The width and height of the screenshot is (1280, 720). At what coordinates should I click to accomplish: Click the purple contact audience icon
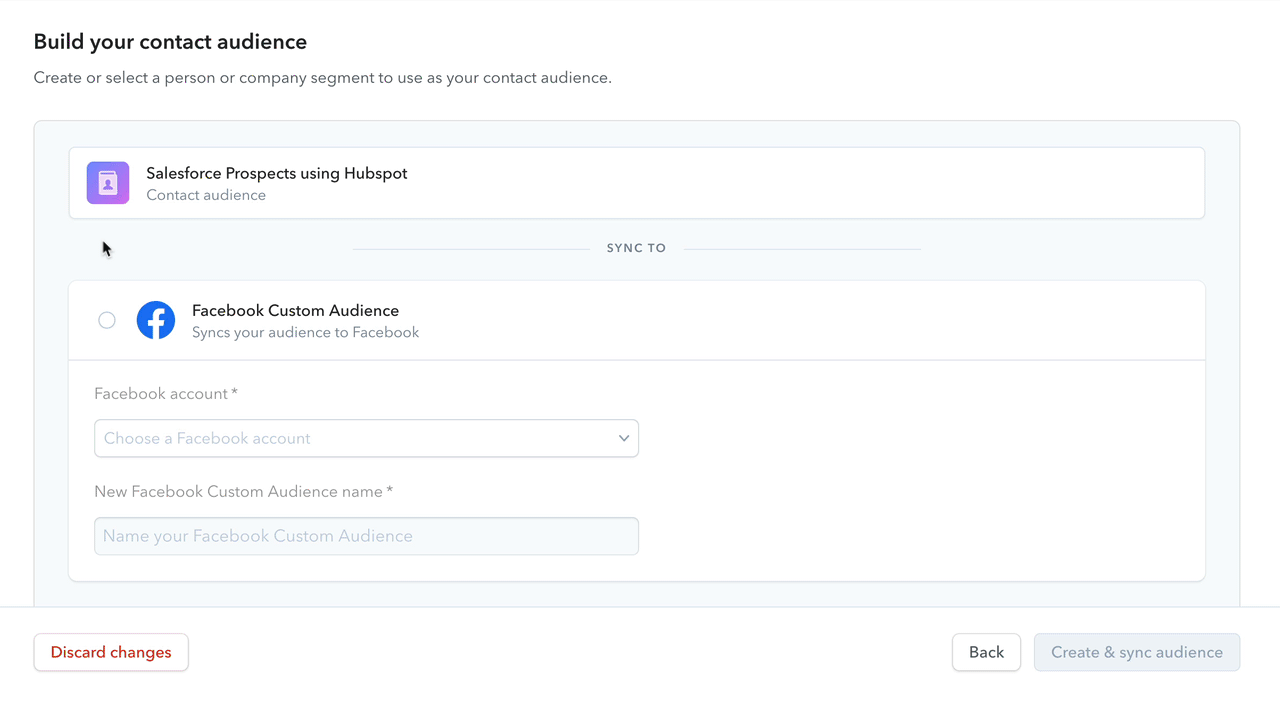(x=108, y=183)
